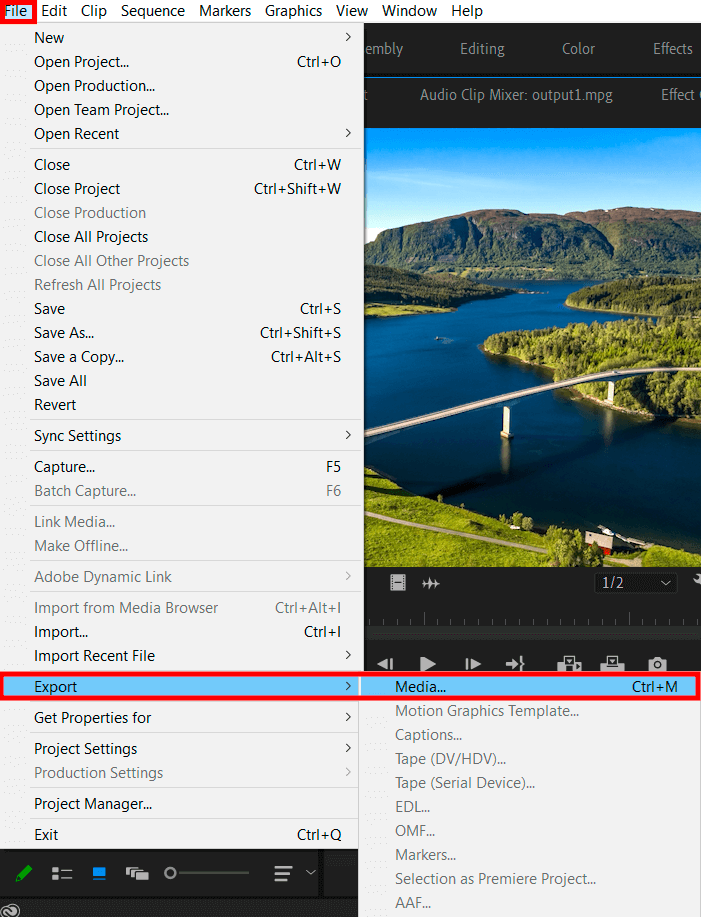Click the Drag Audio Only waveform icon
The image size is (701, 917).
click(431, 583)
